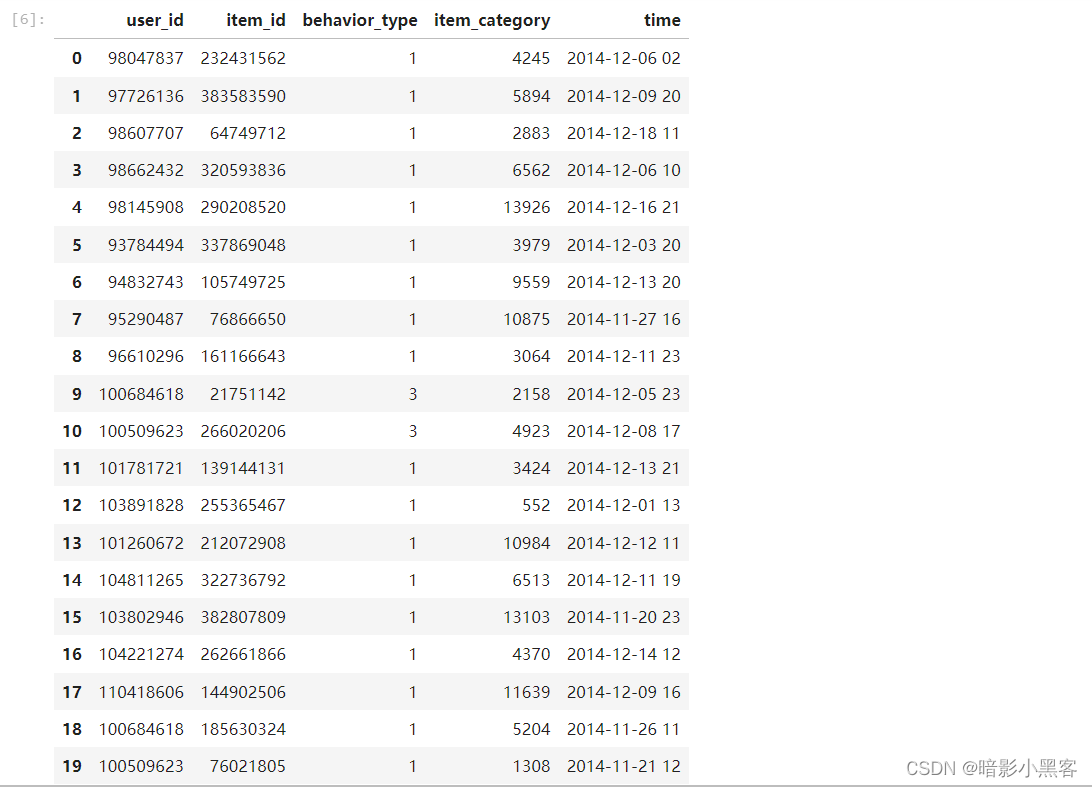Click the user_id column header
The height and width of the screenshot is (787, 1092).
pos(155,20)
